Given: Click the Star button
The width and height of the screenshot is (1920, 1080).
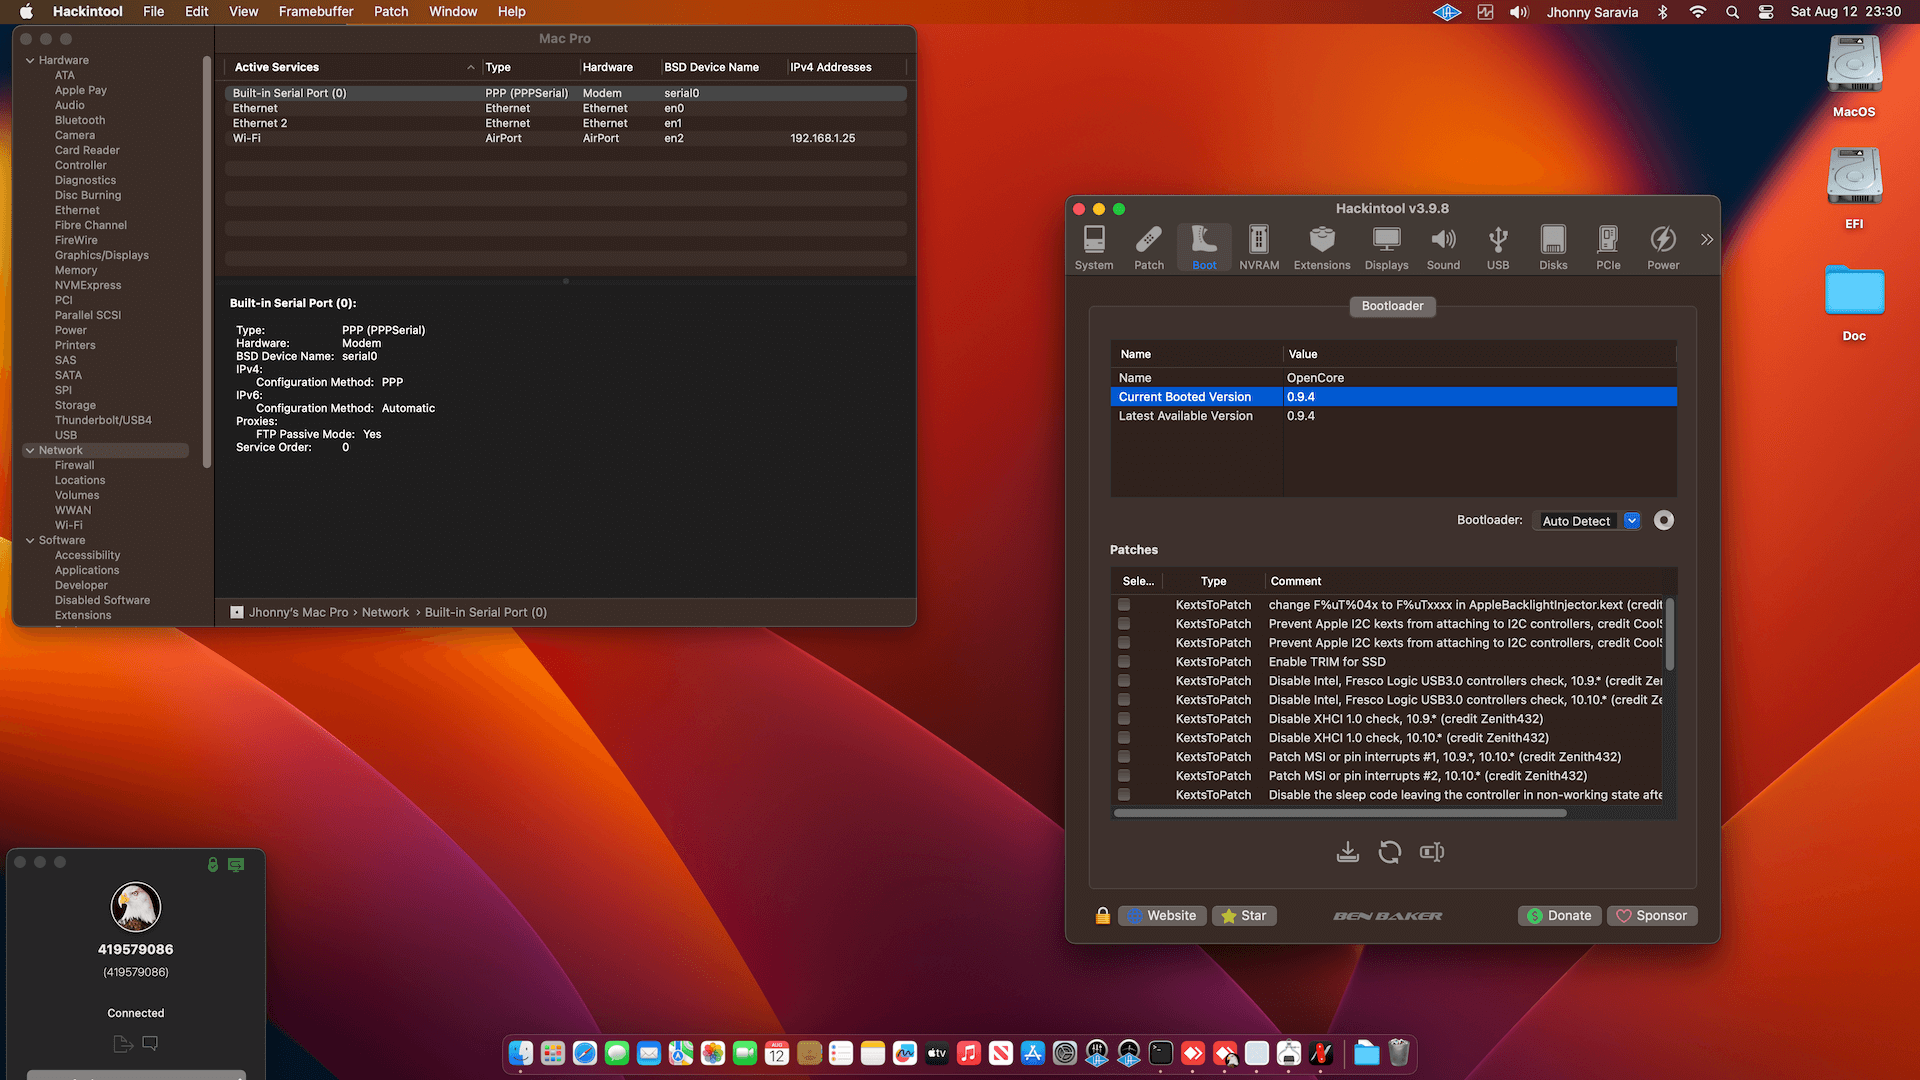Looking at the screenshot, I should pyautogui.click(x=1244, y=916).
